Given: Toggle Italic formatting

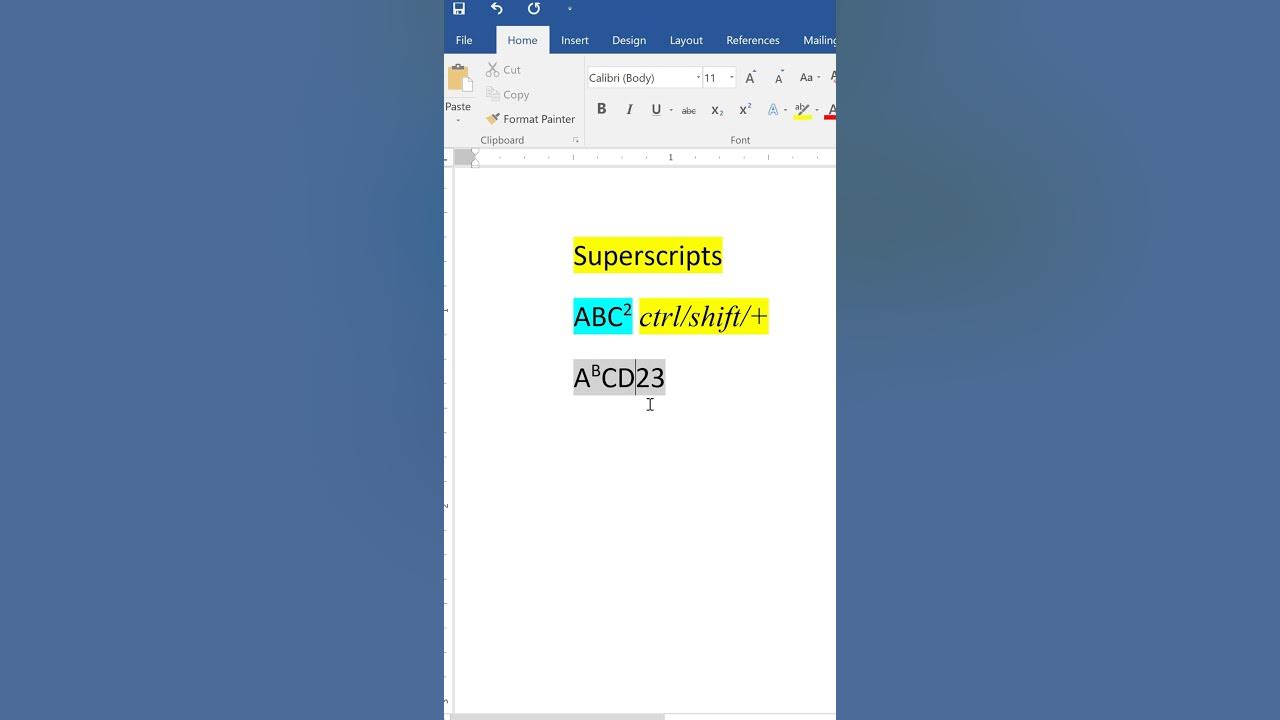Looking at the screenshot, I should pyautogui.click(x=629, y=110).
